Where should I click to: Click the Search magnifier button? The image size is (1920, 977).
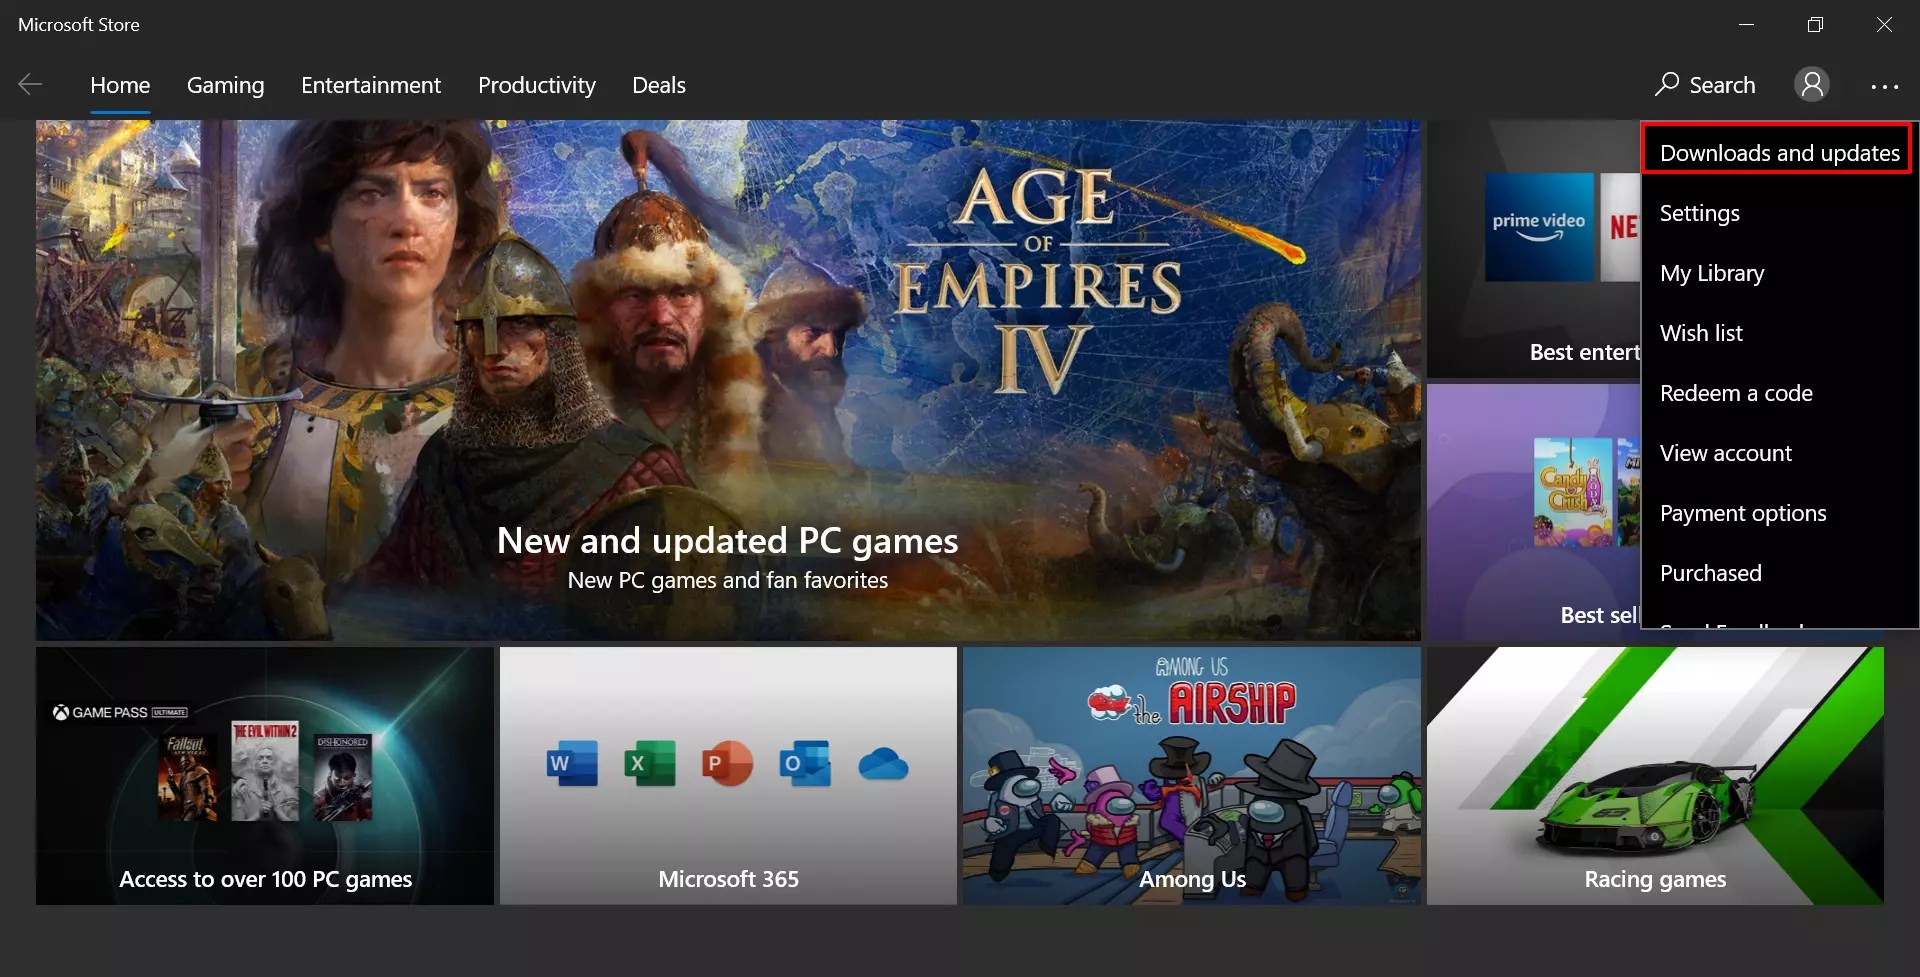1705,85
